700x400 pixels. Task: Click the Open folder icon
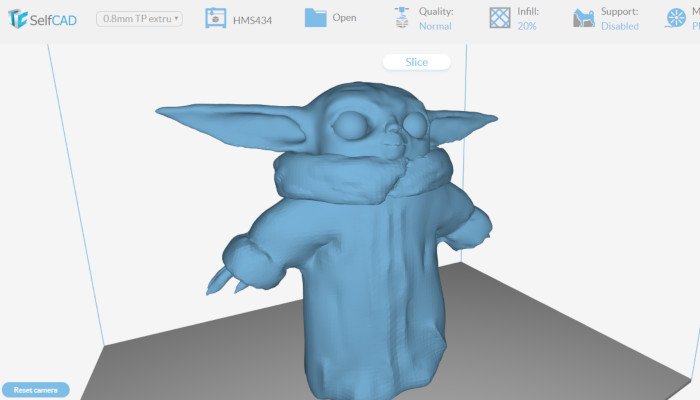(x=315, y=18)
